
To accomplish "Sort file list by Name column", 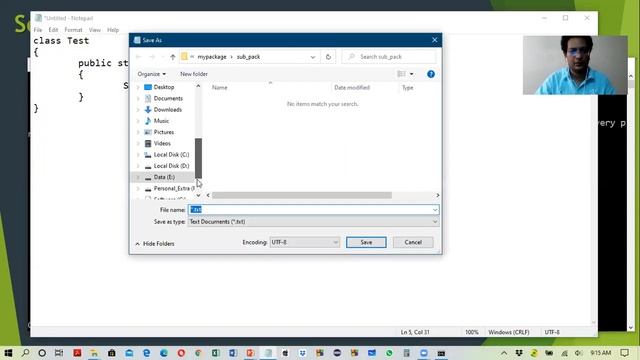I will click(220, 87).
